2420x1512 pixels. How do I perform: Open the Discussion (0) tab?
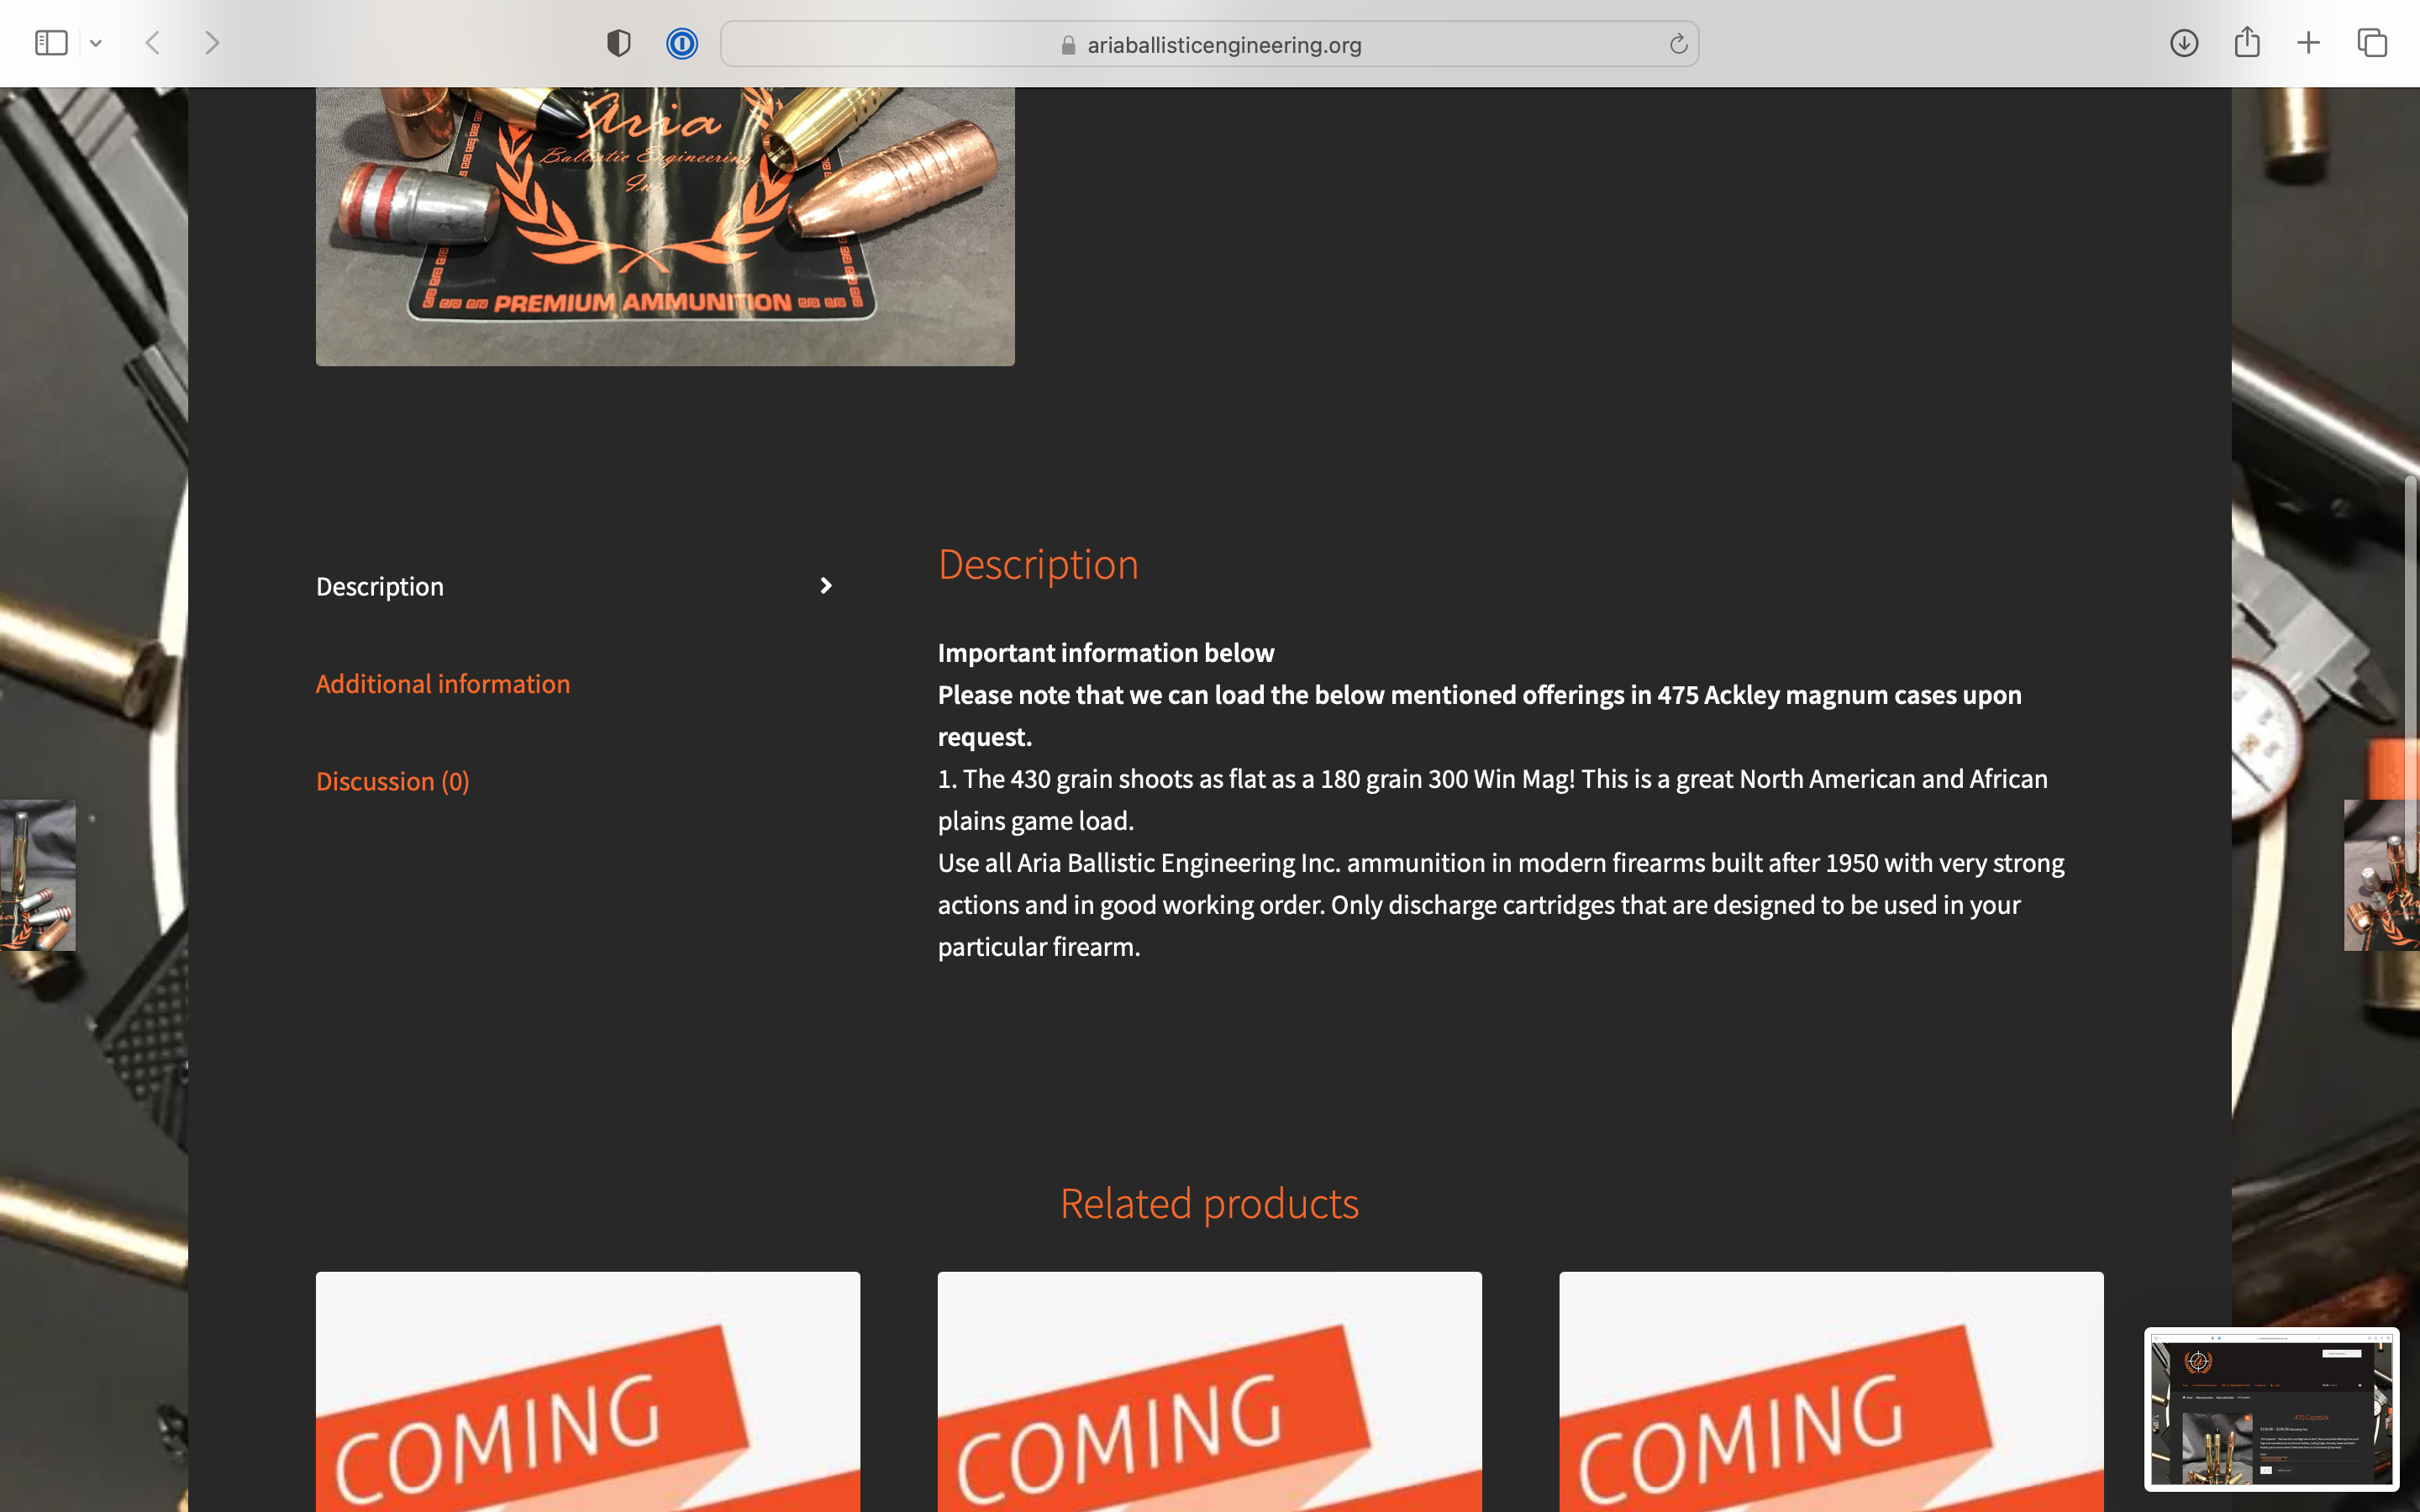393,781
